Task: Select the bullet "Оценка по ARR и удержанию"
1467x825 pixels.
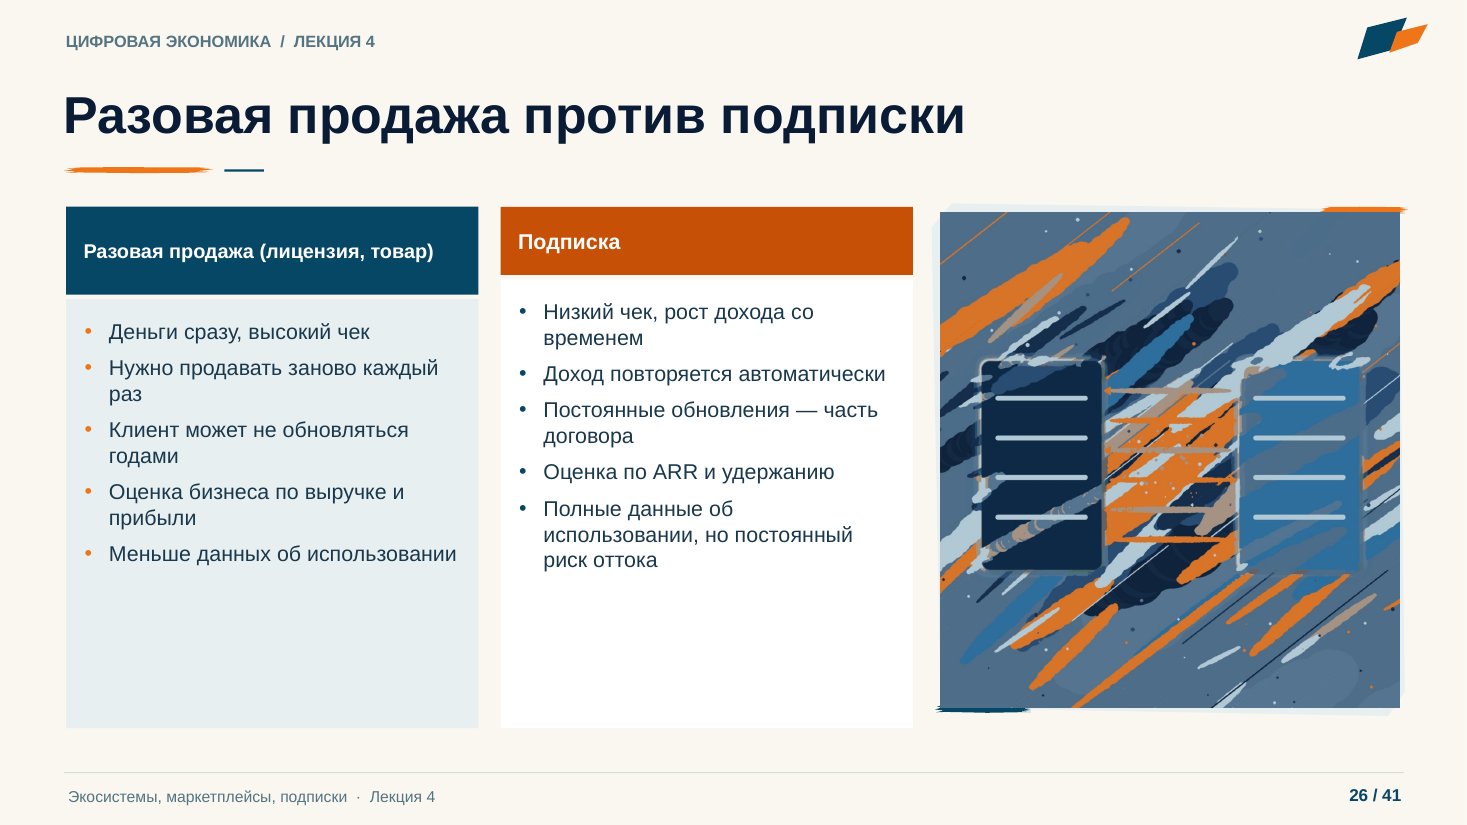Action: coord(688,472)
